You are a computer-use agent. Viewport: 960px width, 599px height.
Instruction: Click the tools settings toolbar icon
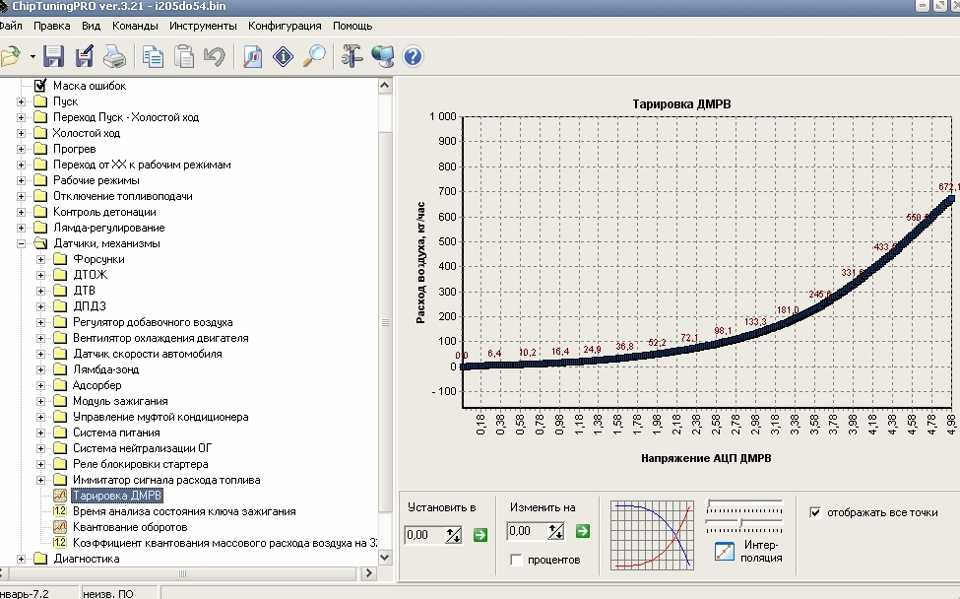[352, 56]
